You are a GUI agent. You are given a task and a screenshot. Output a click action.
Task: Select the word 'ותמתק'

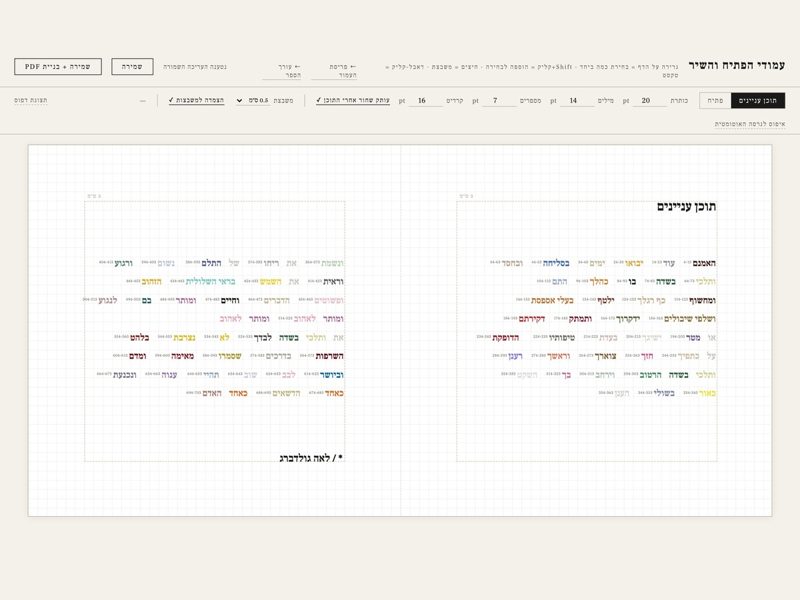tap(581, 319)
